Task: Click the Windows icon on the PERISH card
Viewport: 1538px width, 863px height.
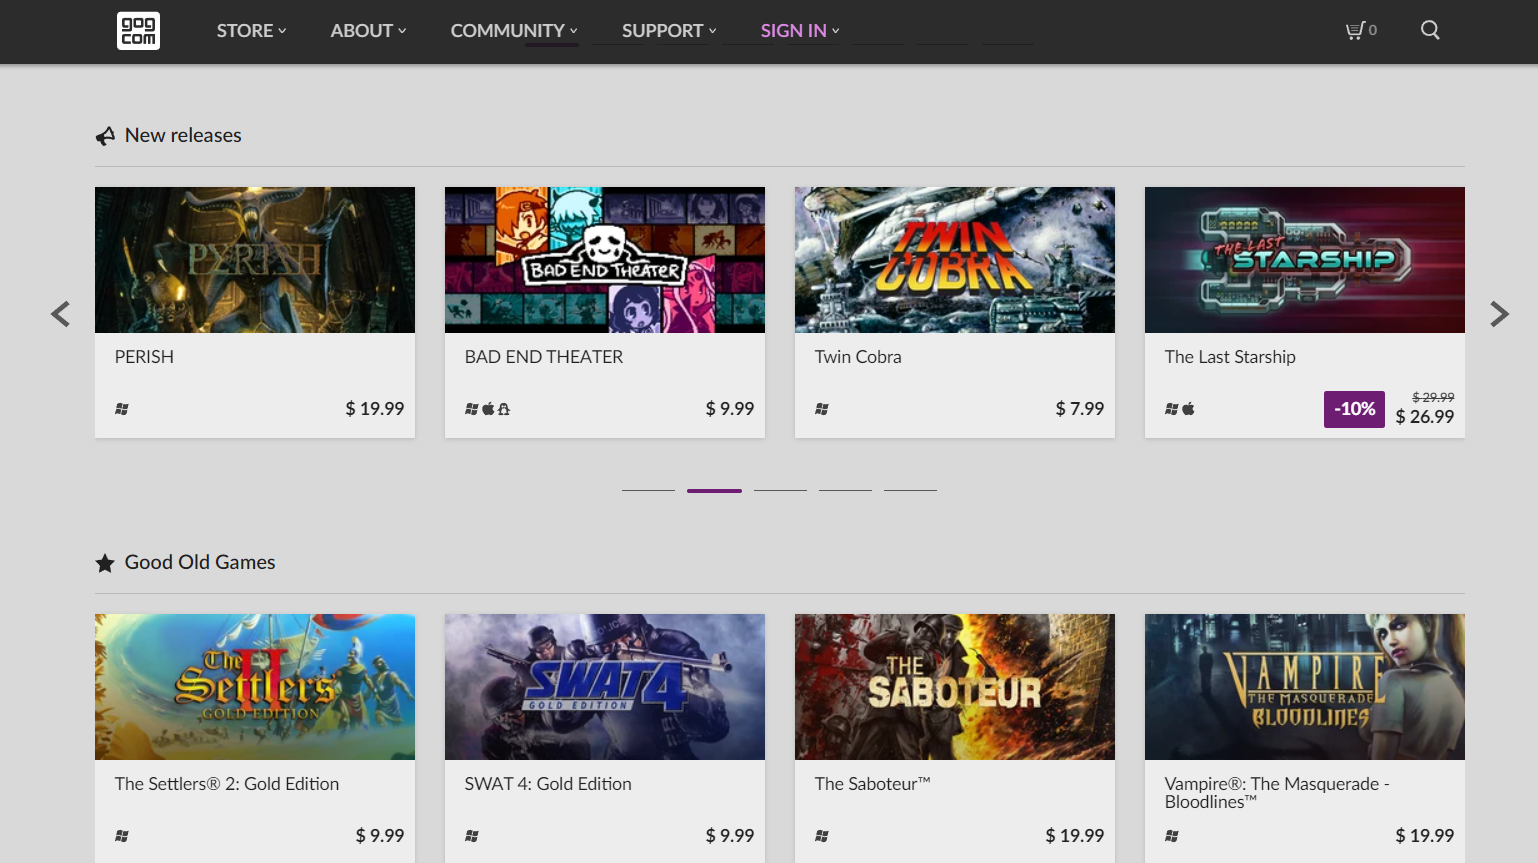Action: click(122, 409)
